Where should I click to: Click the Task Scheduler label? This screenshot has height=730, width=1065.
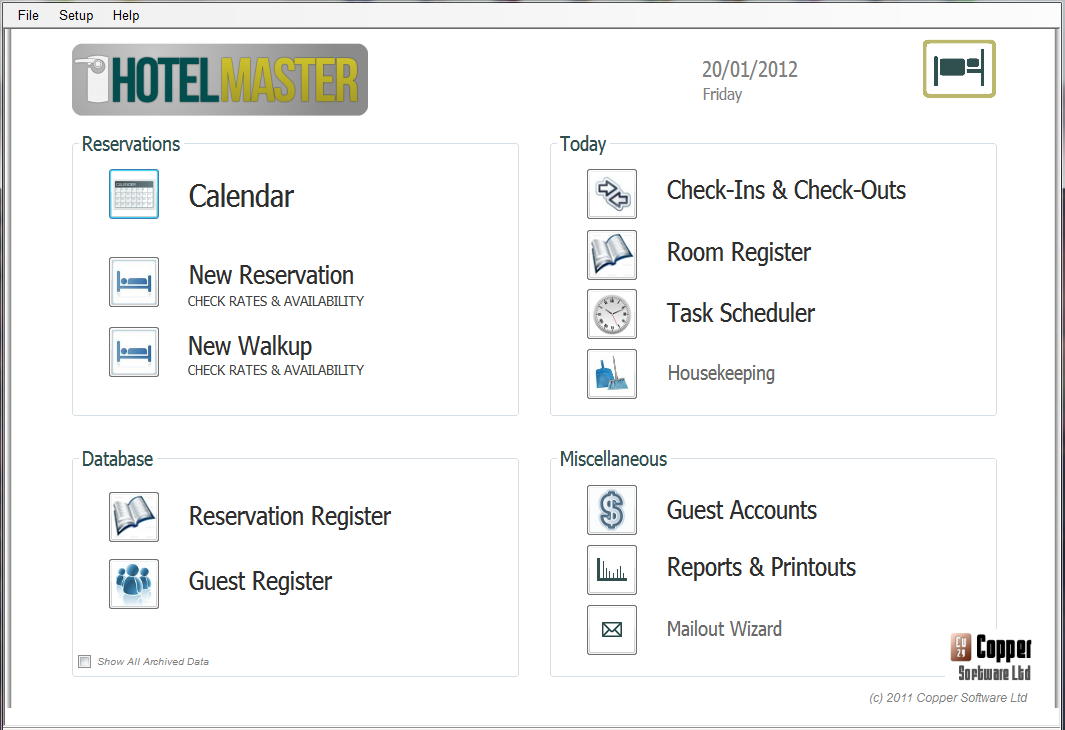tap(740, 313)
